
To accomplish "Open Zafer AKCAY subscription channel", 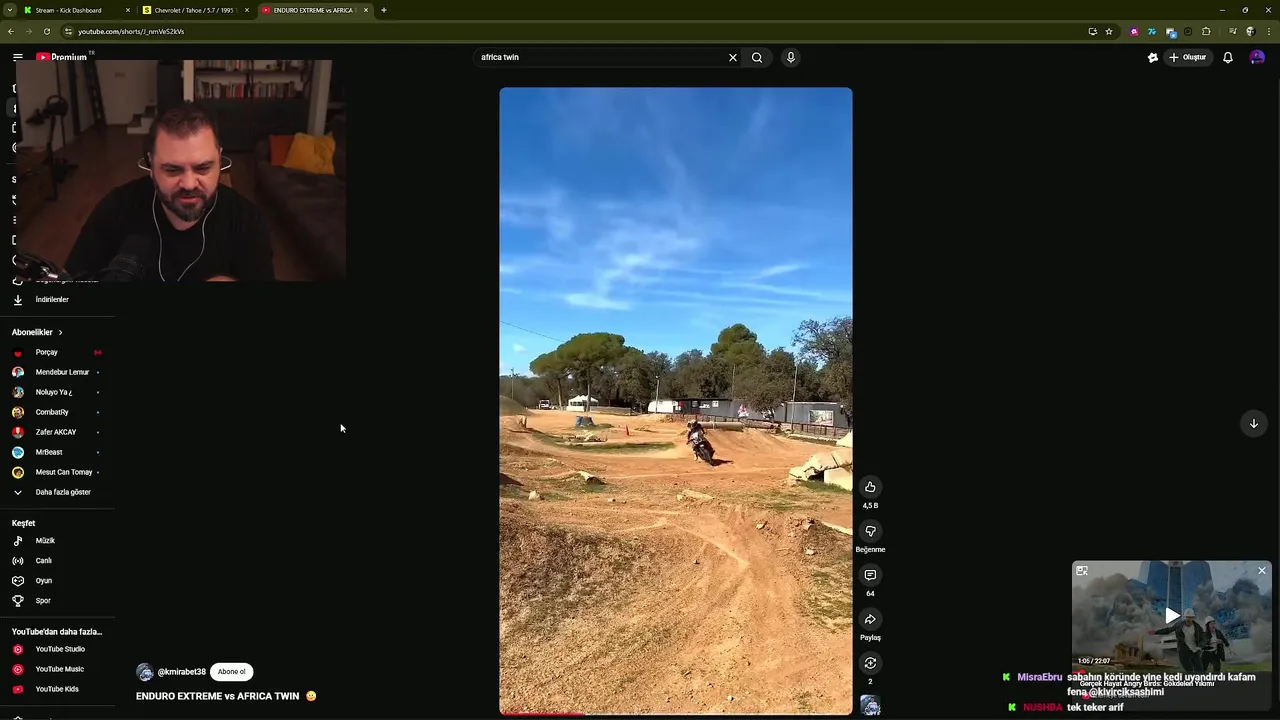I will point(58,432).
